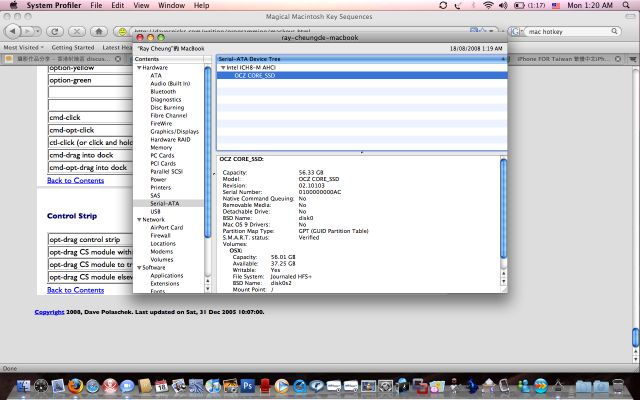Image resolution: width=640 pixels, height=400 pixels.
Task: Click the details pane scrollbar thumb
Action: coord(503,208)
